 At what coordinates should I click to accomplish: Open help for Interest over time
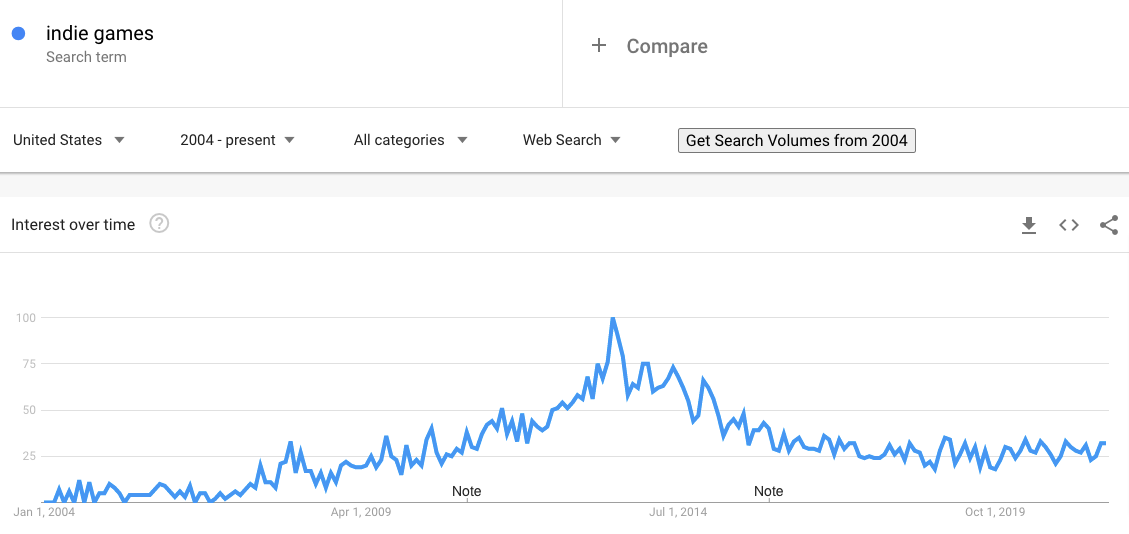tap(159, 224)
